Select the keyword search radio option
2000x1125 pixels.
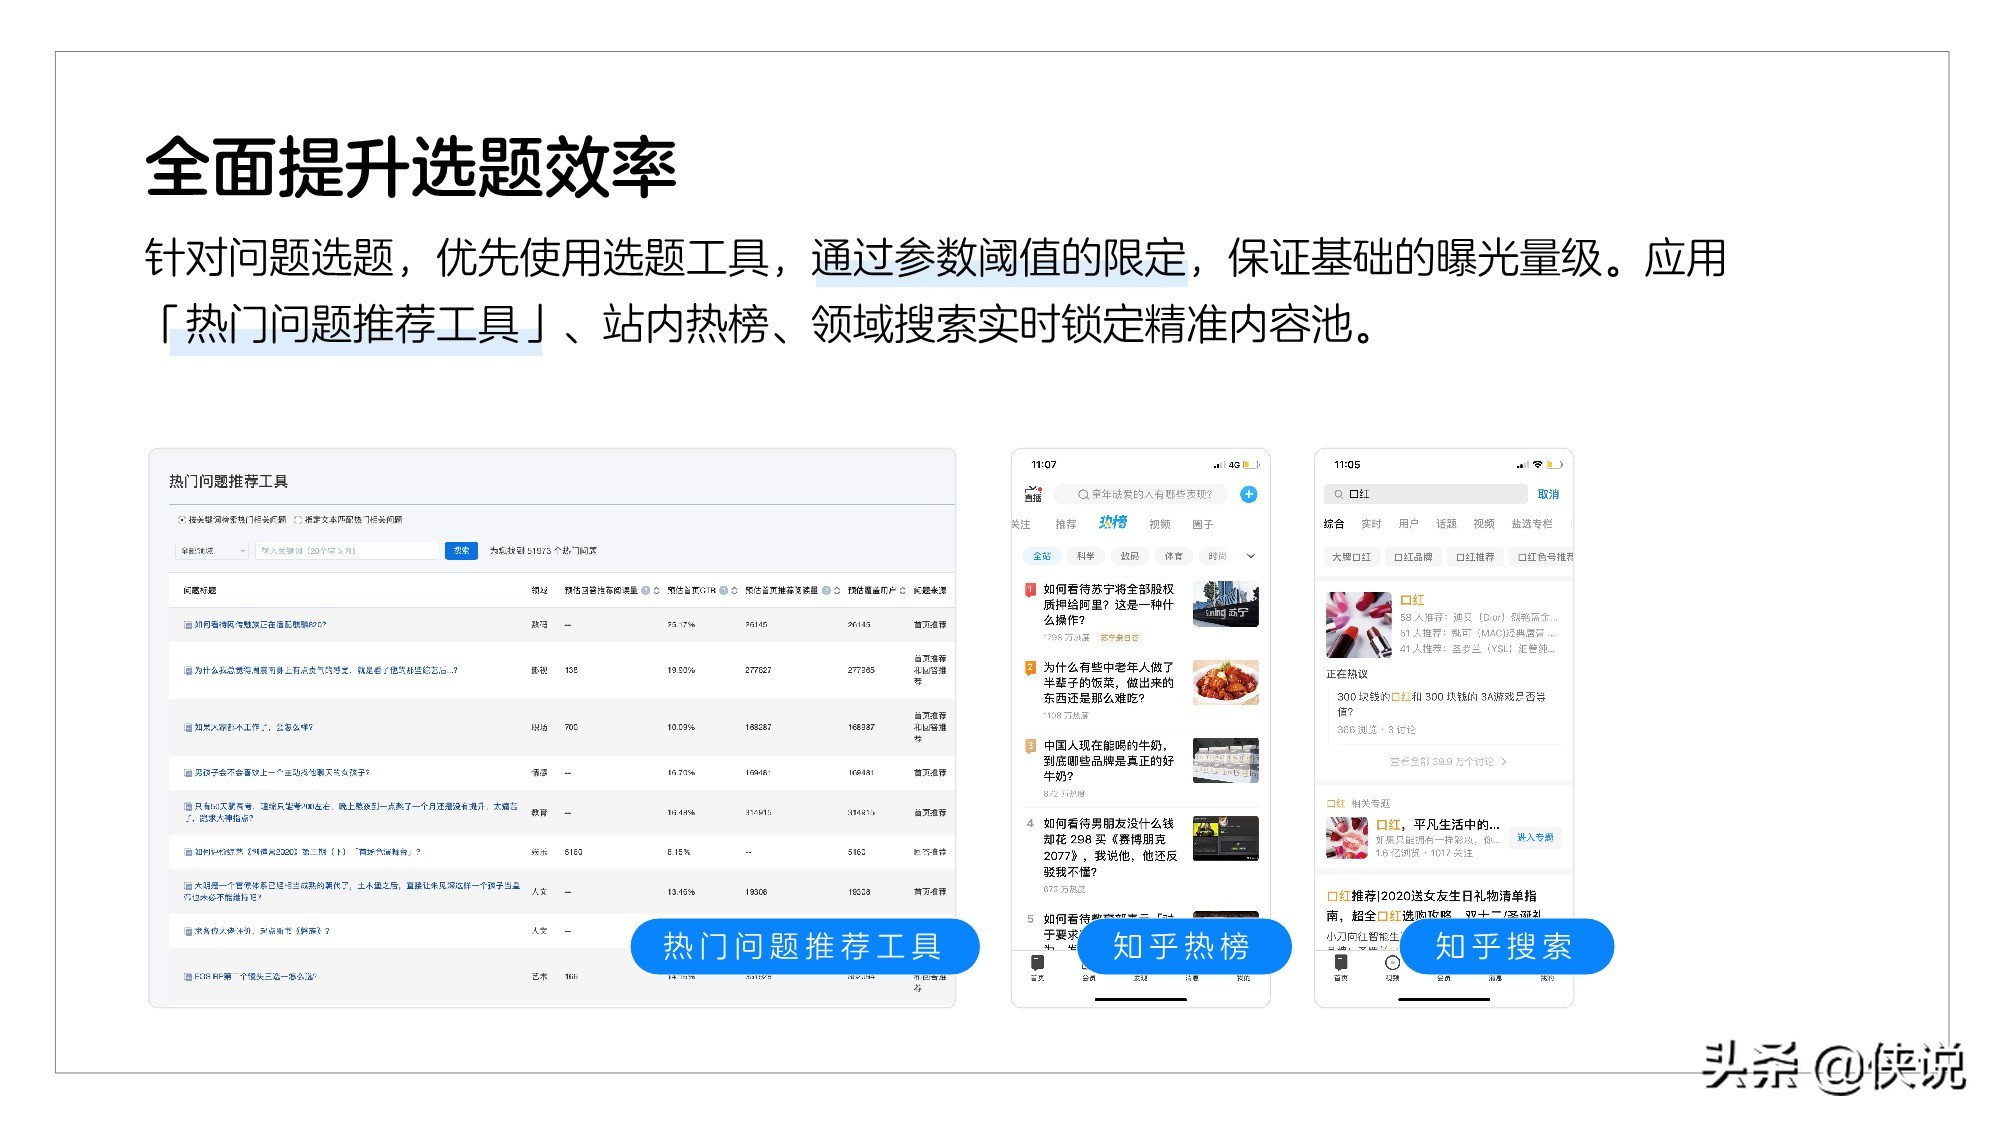[182, 519]
